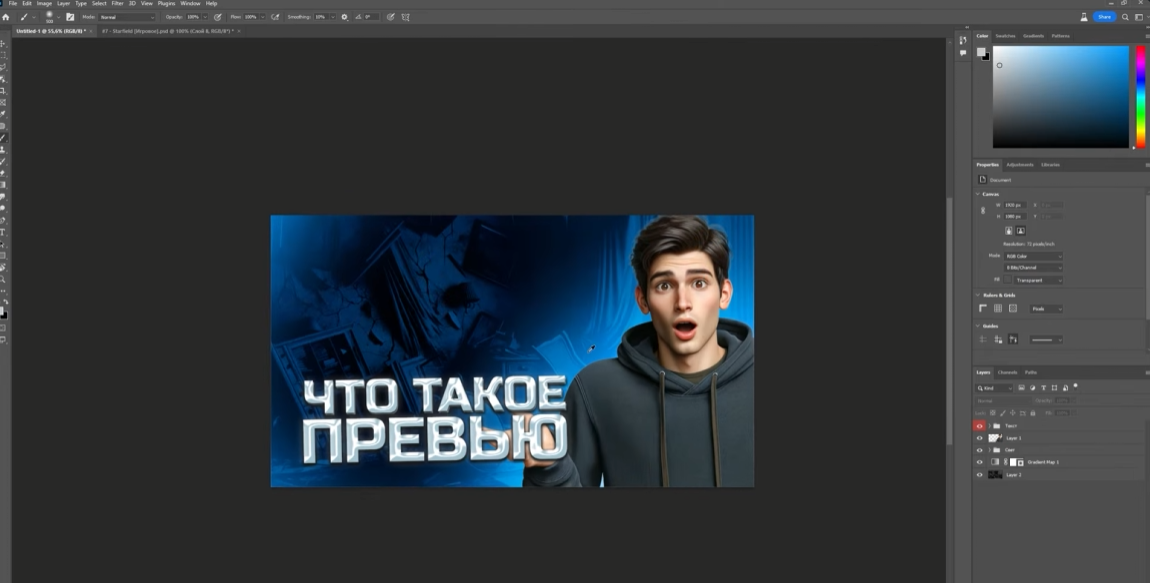The width and height of the screenshot is (1150, 583).
Task: Click smart guides icon in Guides section
Action: tap(1013, 340)
